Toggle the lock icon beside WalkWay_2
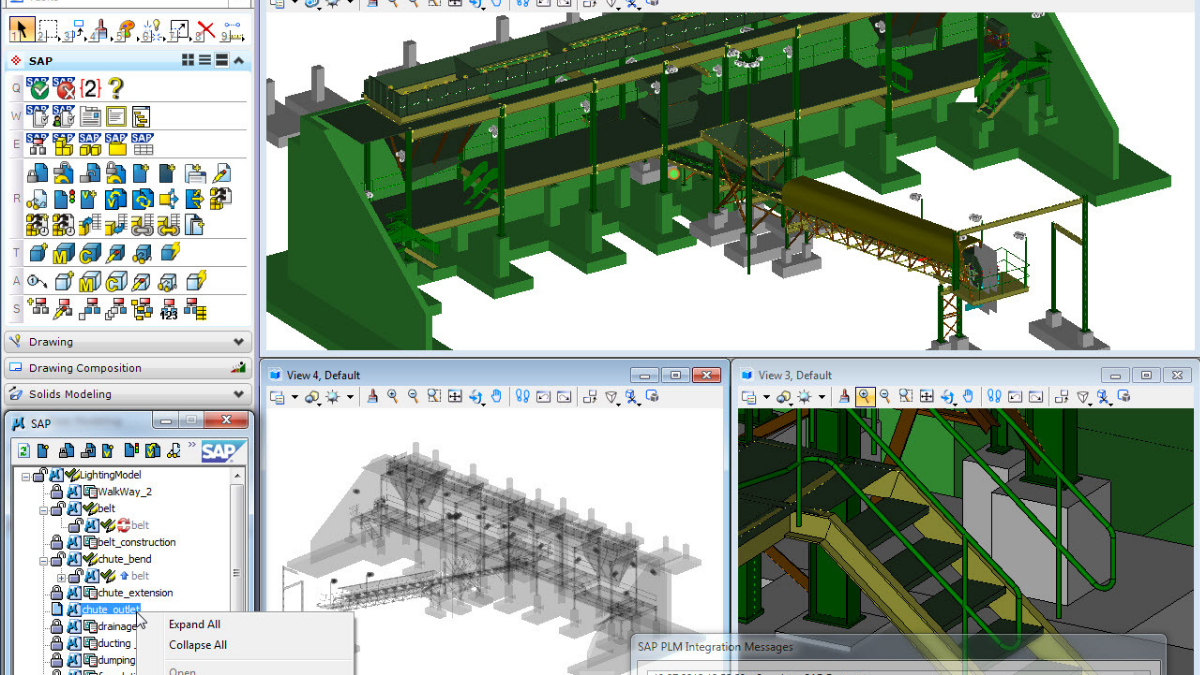Viewport: 1200px width, 675px height. tap(56, 491)
